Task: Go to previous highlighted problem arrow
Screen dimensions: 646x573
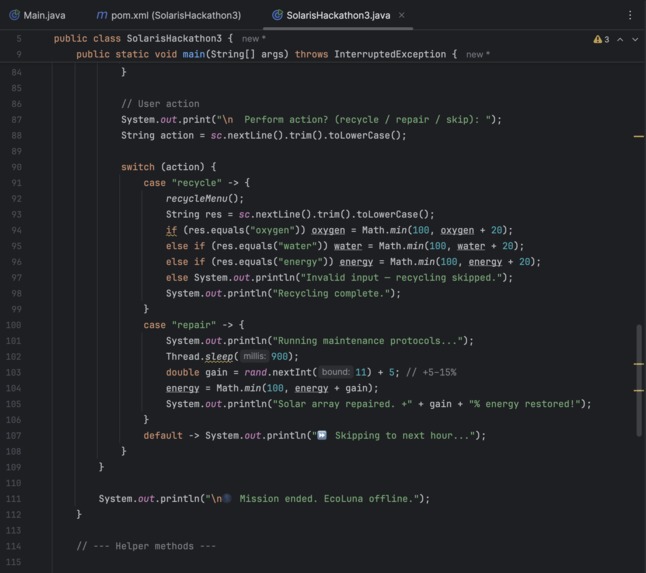Action: coord(620,40)
